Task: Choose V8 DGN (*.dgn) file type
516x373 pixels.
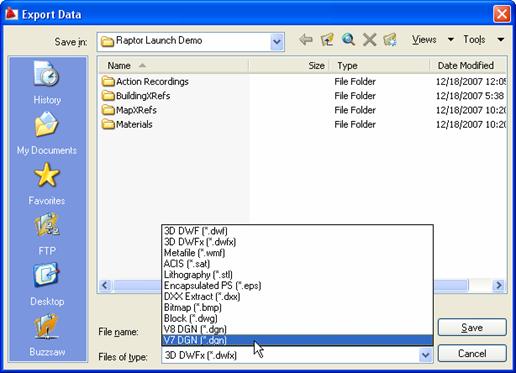Action: coord(297,329)
